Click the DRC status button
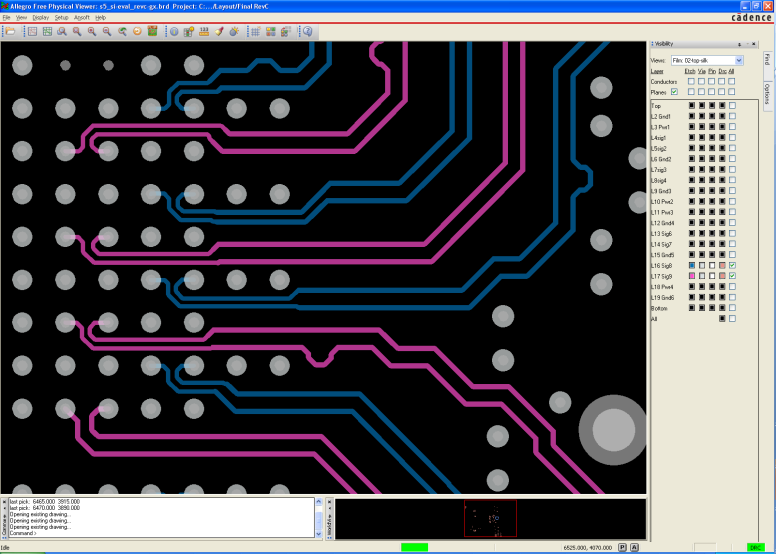Viewport: 776px width, 554px height. [x=756, y=547]
